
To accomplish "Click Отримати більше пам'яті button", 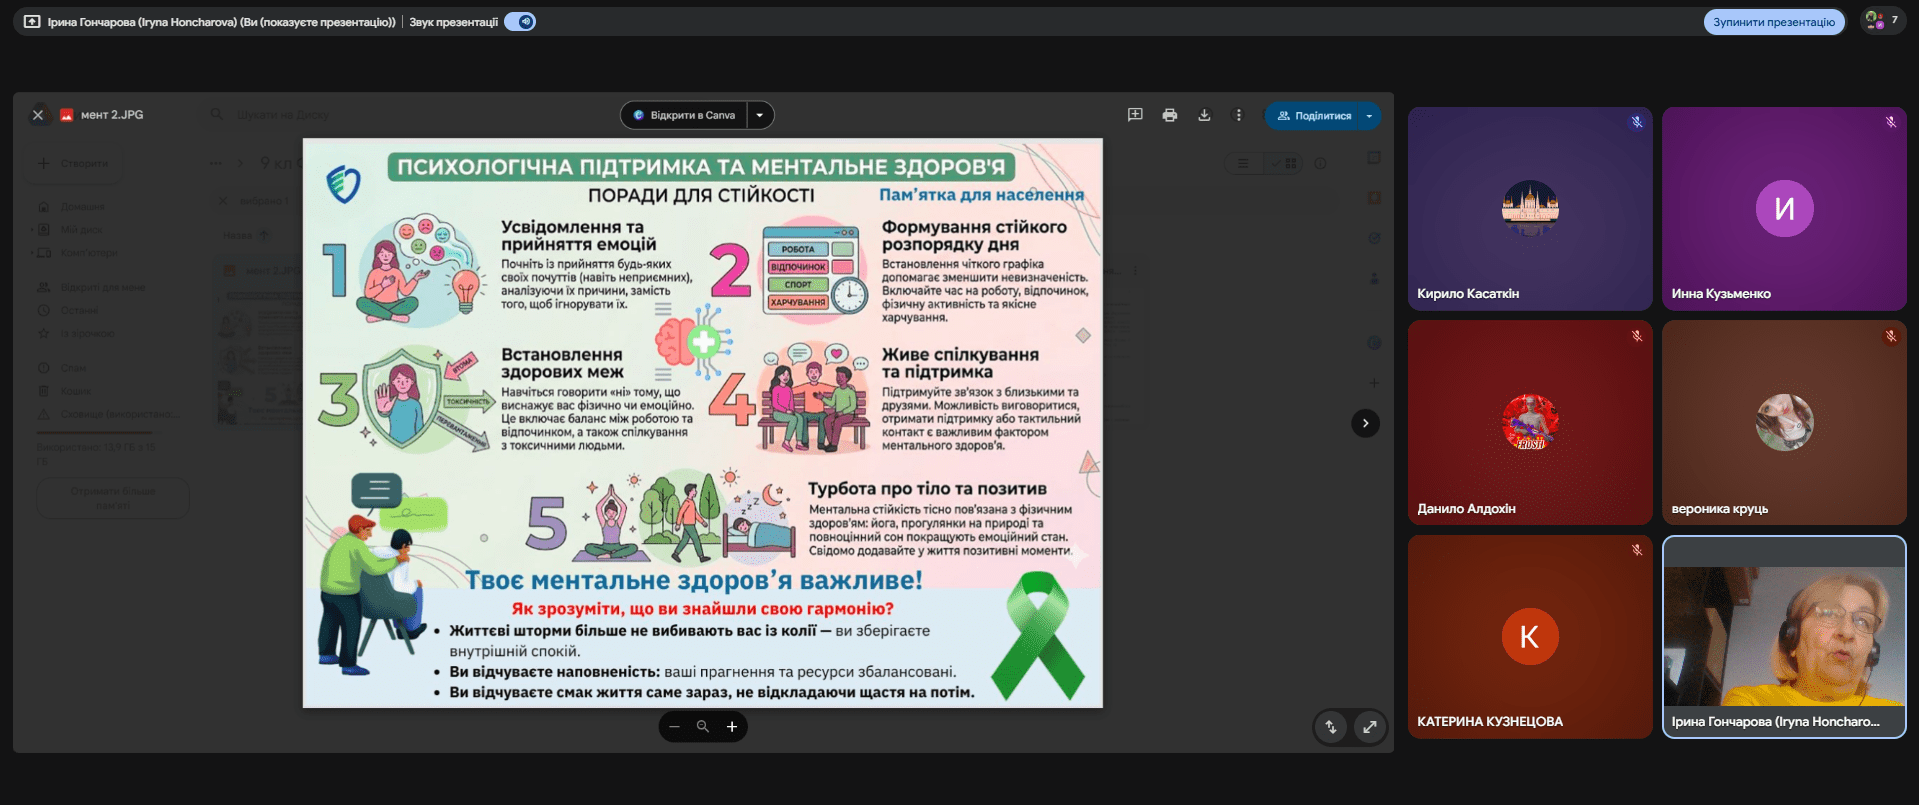I will (113, 498).
